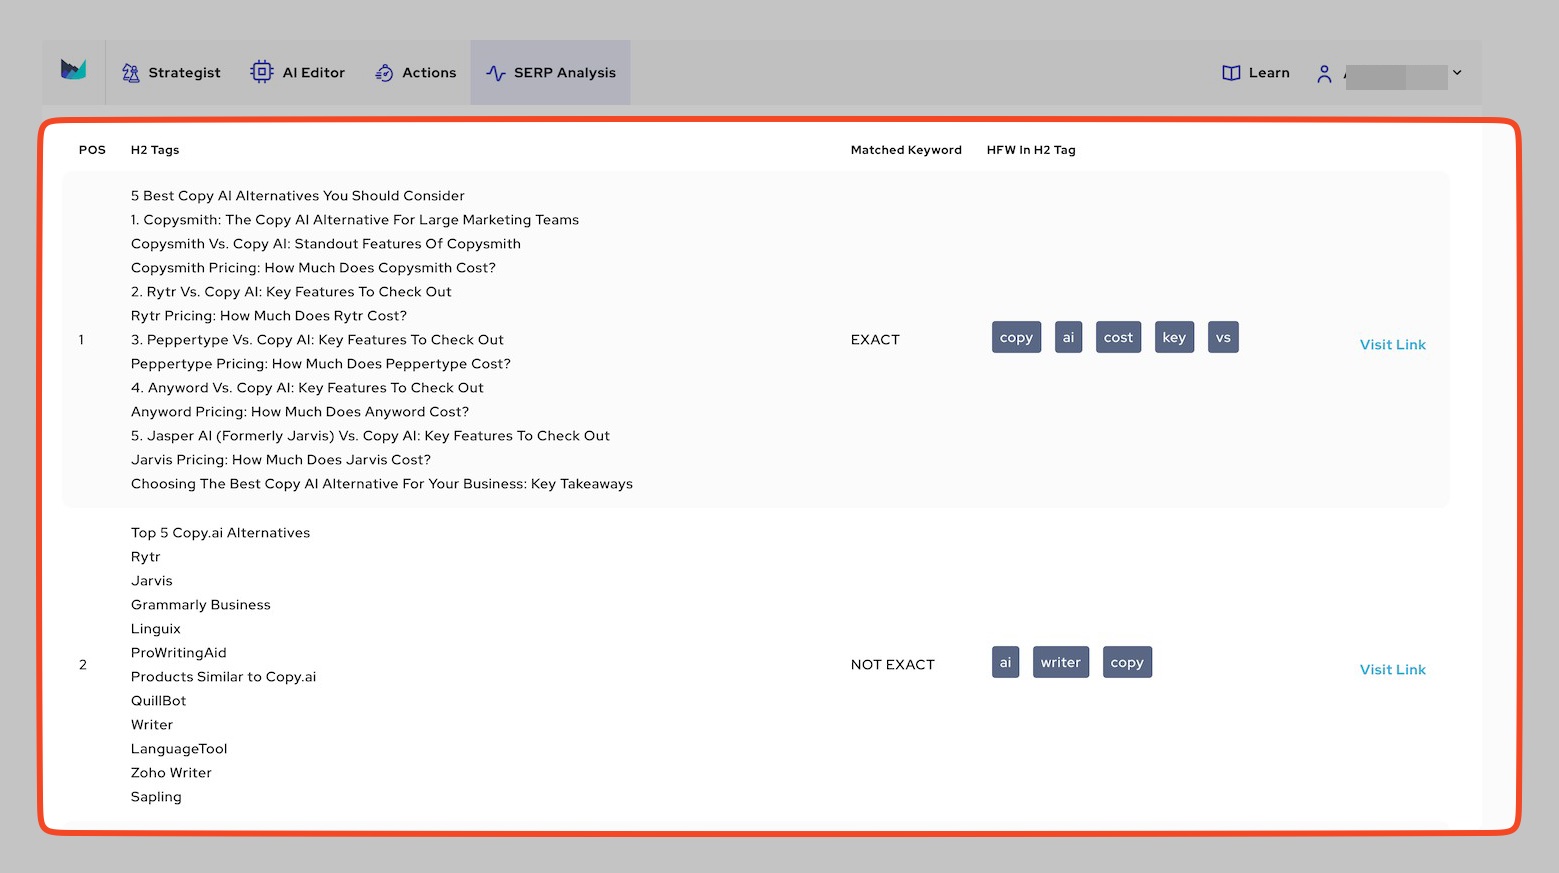Go to the Actions tab
1559x873 pixels.
[x=415, y=73]
